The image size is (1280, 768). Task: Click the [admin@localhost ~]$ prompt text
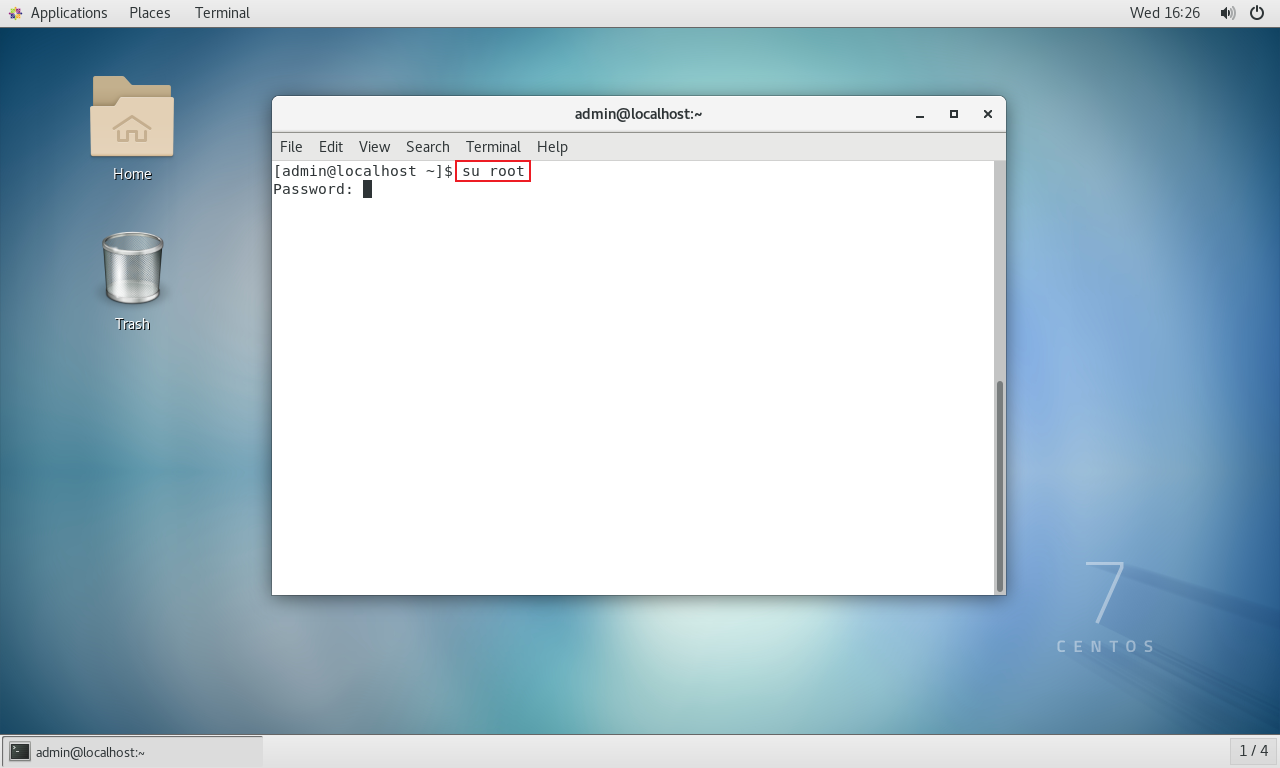(x=363, y=171)
